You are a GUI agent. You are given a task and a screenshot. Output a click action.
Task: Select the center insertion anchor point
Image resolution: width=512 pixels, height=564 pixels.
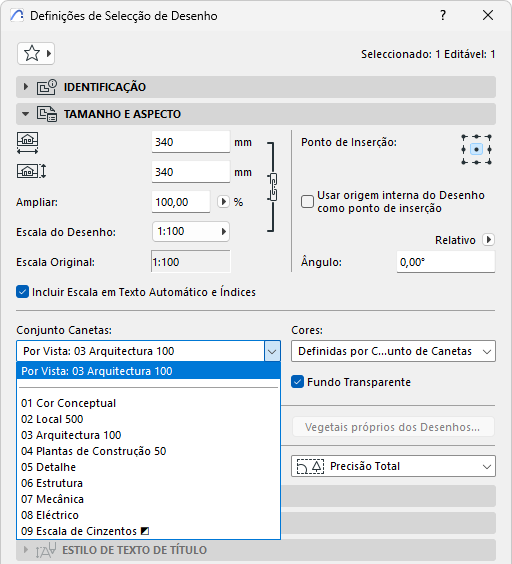click(476, 149)
